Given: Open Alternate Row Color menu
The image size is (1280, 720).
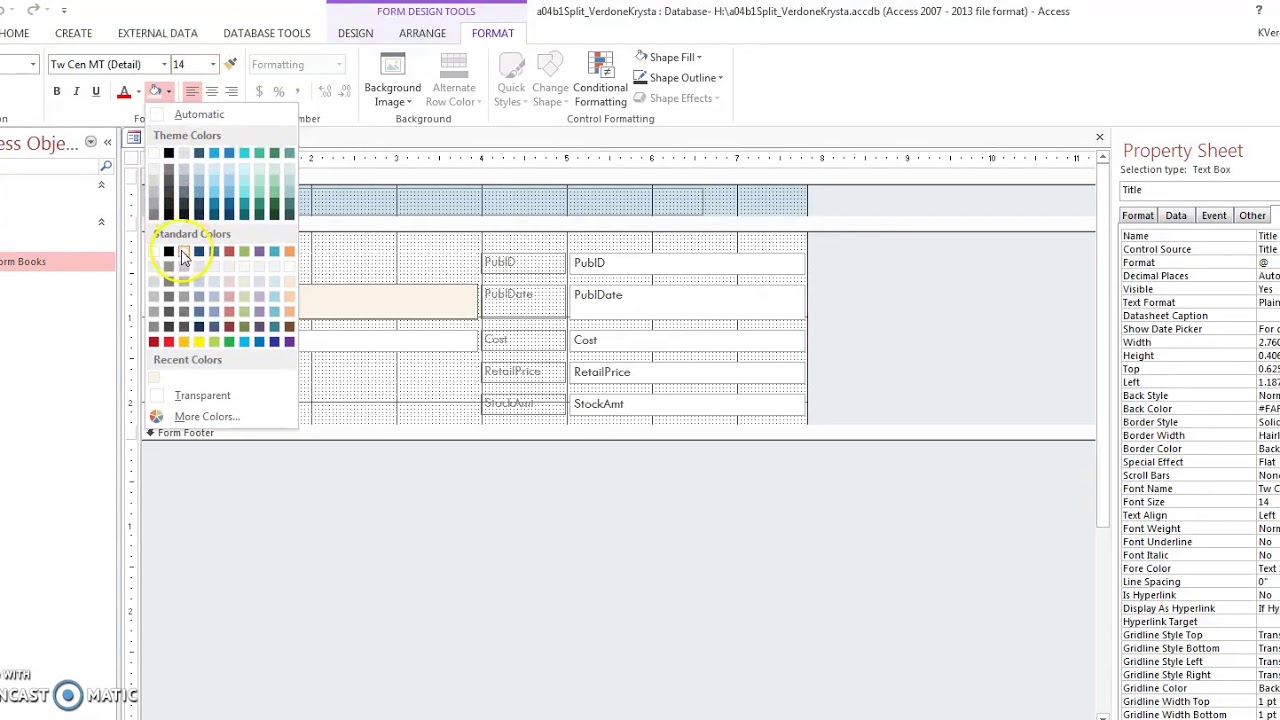Looking at the screenshot, I should pyautogui.click(x=454, y=80).
